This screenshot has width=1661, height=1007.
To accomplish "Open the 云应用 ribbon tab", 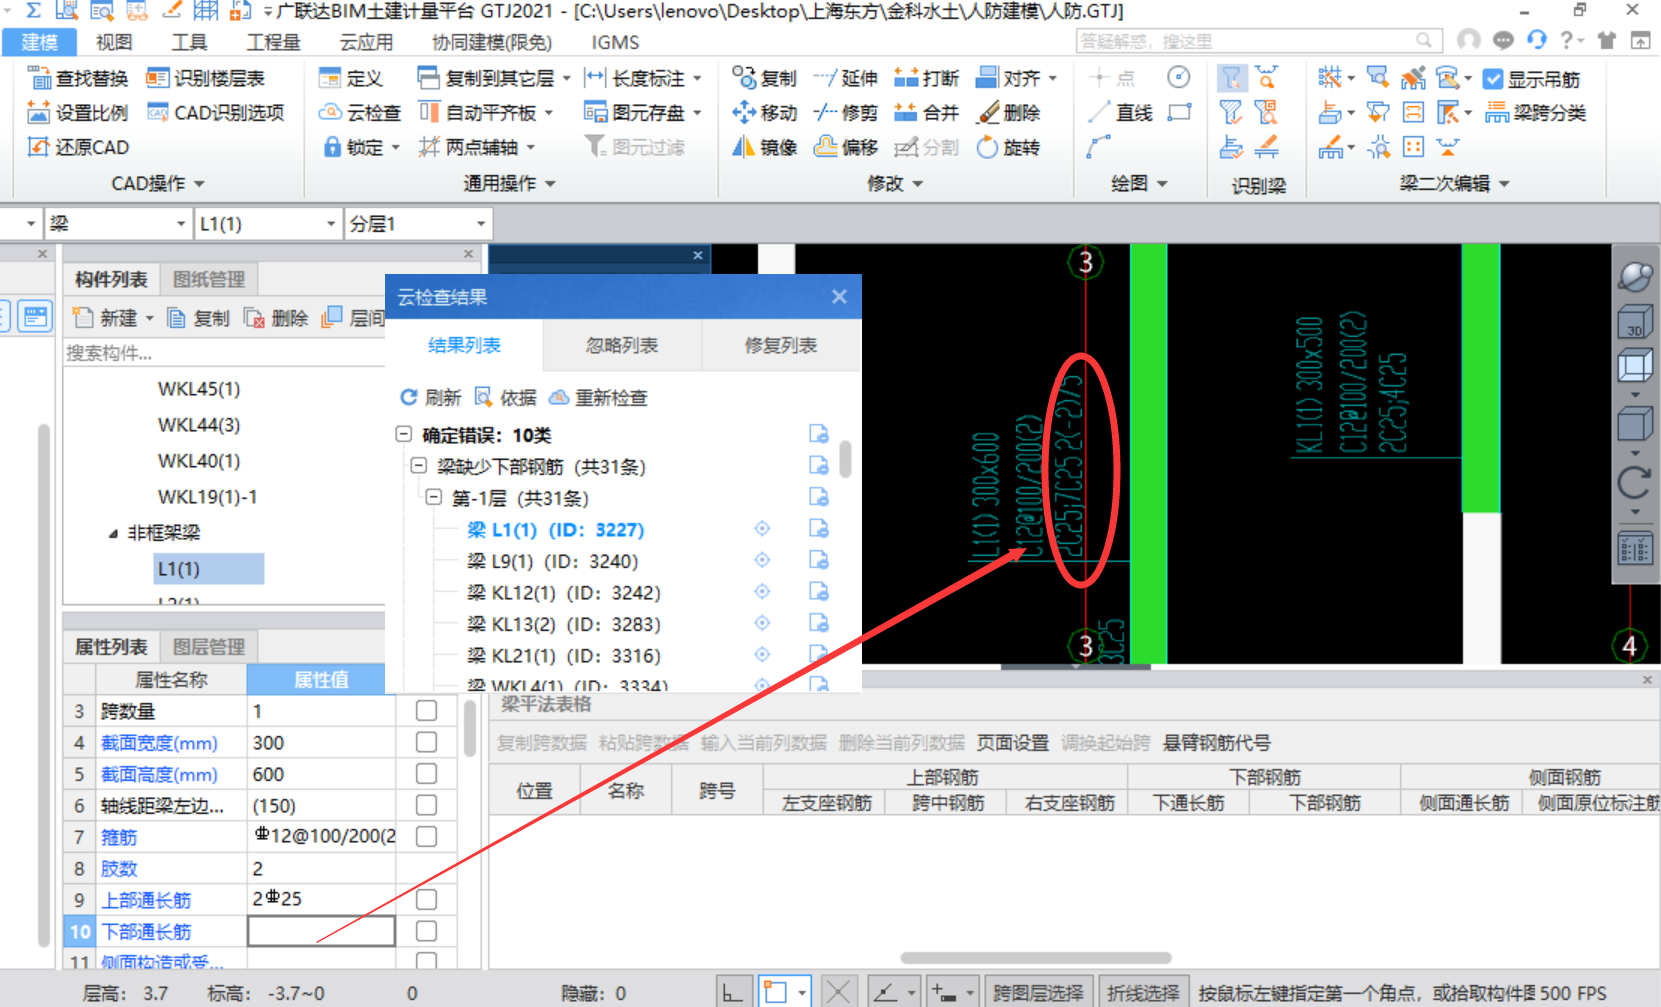I will coord(366,42).
